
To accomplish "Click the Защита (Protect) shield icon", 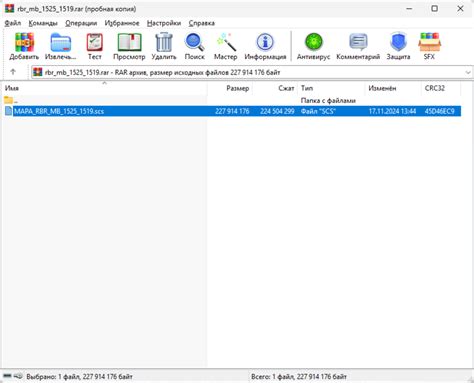I will [398, 46].
